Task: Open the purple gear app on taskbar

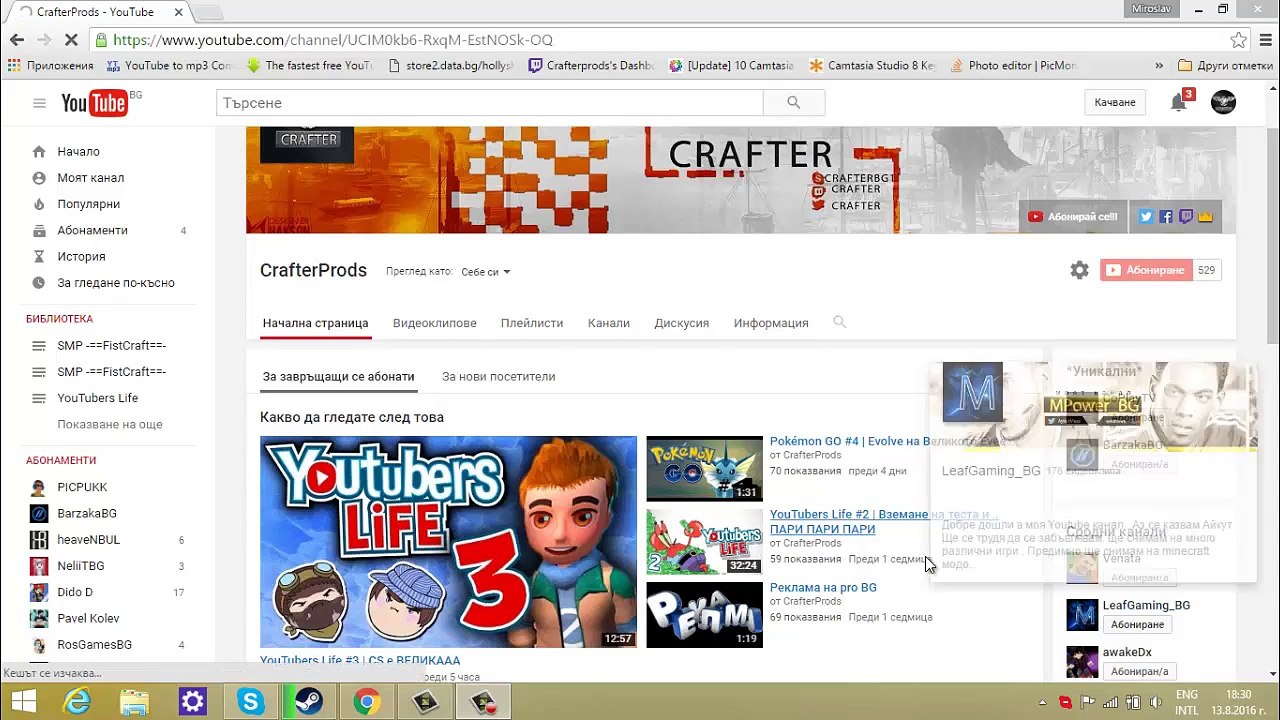Action: [192, 702]
